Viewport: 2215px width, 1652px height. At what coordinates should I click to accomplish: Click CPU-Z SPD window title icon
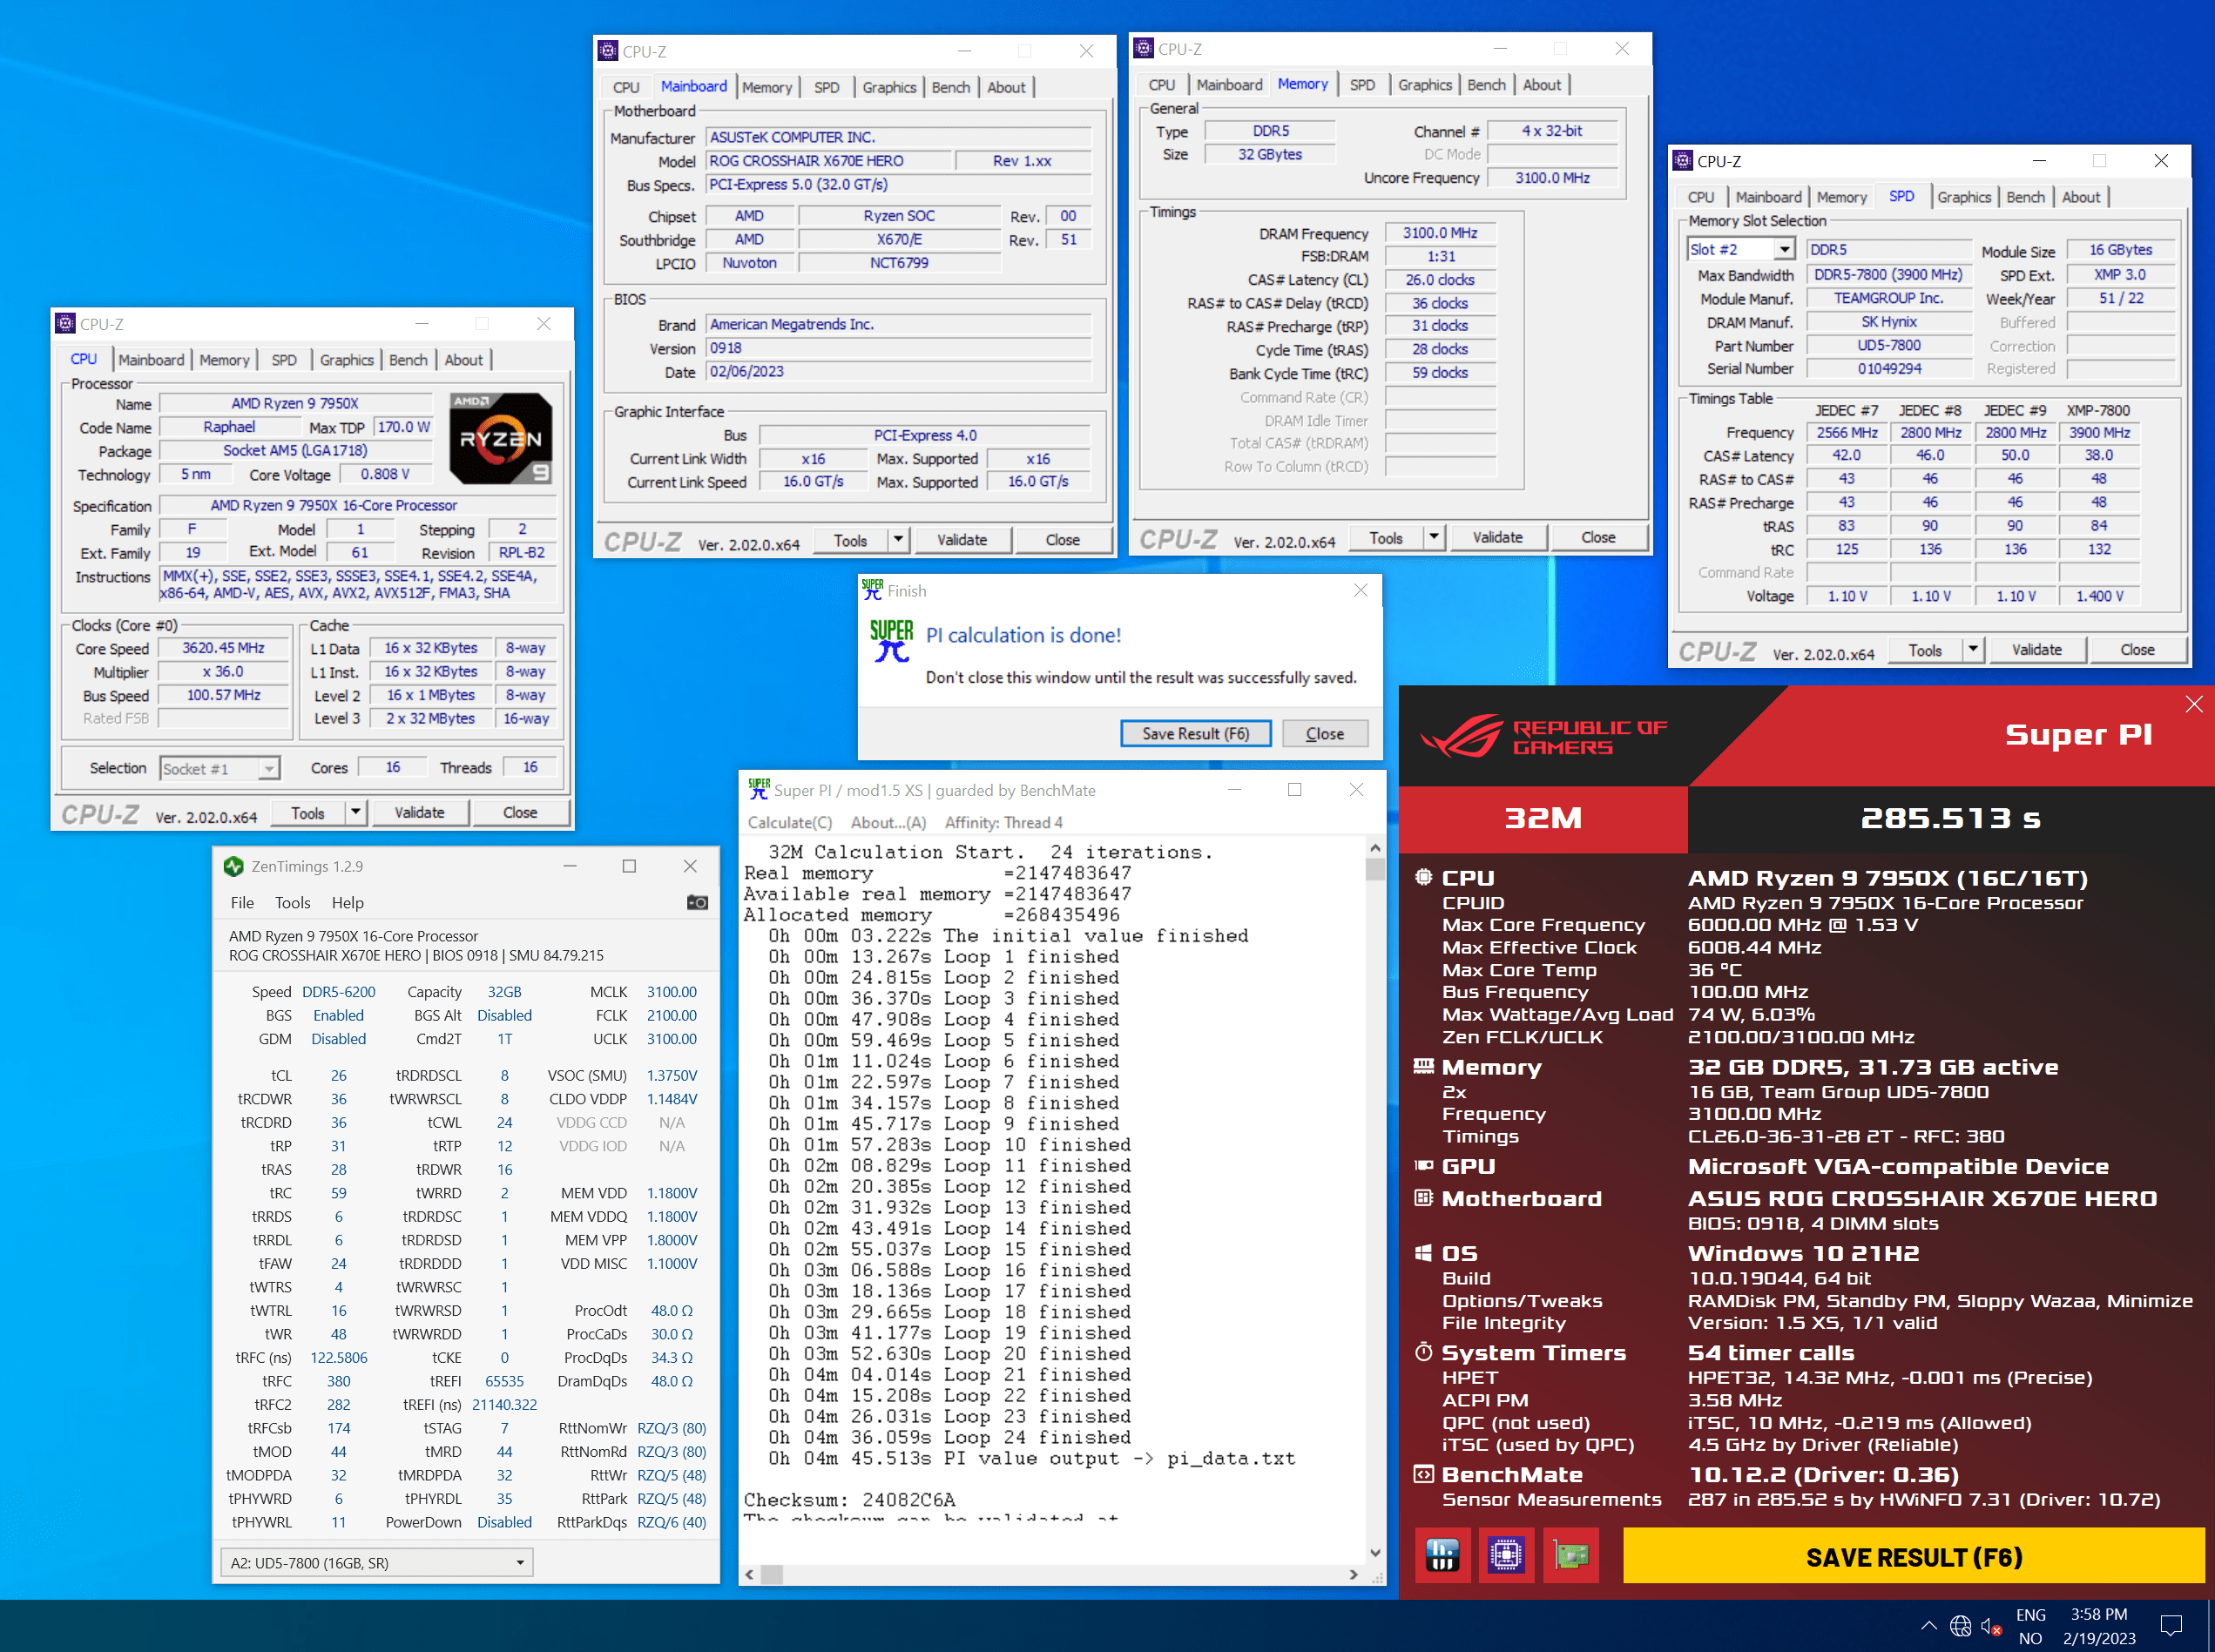[1683, 161]
